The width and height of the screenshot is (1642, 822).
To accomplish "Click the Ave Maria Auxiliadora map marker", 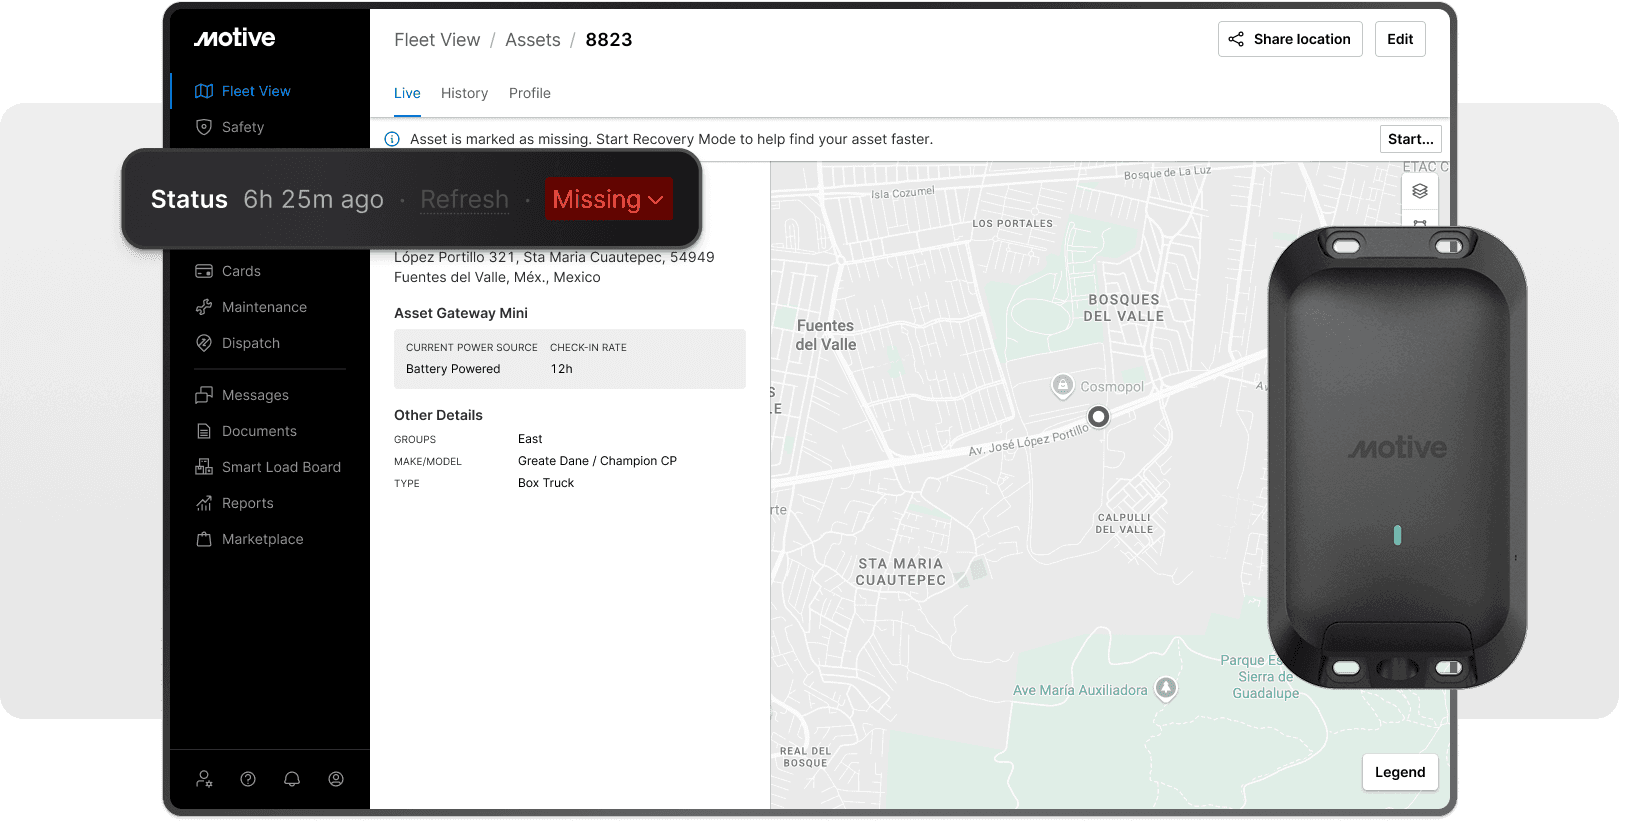I will pos(1166,688).
